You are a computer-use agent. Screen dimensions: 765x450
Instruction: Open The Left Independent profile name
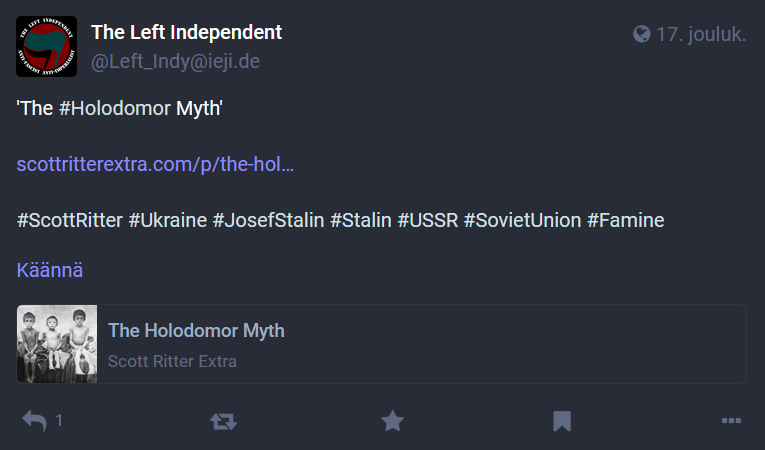186,32
